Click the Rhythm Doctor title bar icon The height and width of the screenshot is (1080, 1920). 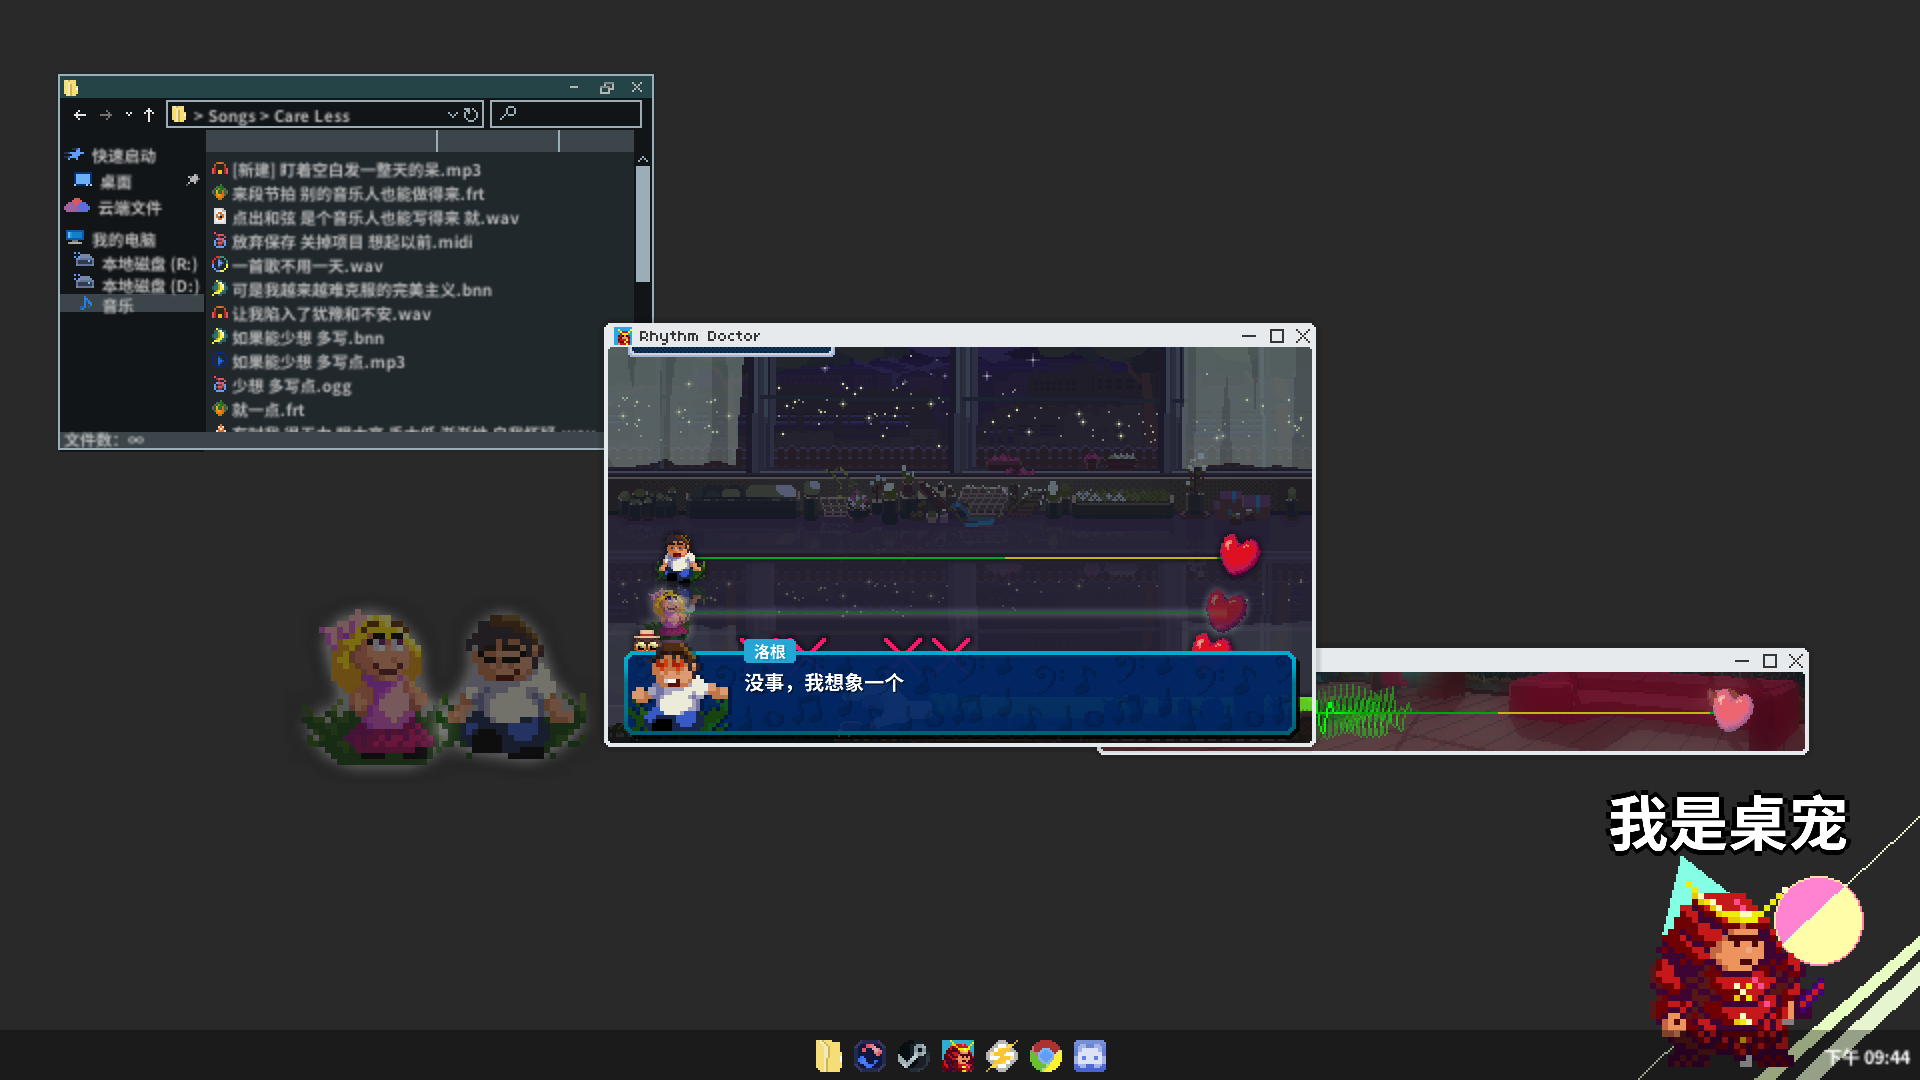(623, 336)
